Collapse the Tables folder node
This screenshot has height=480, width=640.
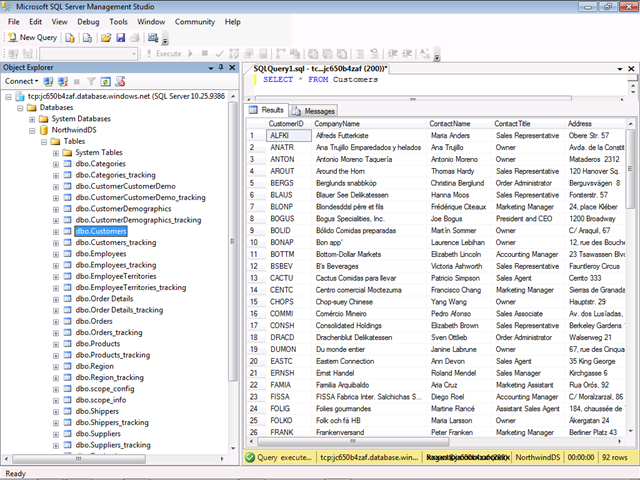click(x=43, y=141)
